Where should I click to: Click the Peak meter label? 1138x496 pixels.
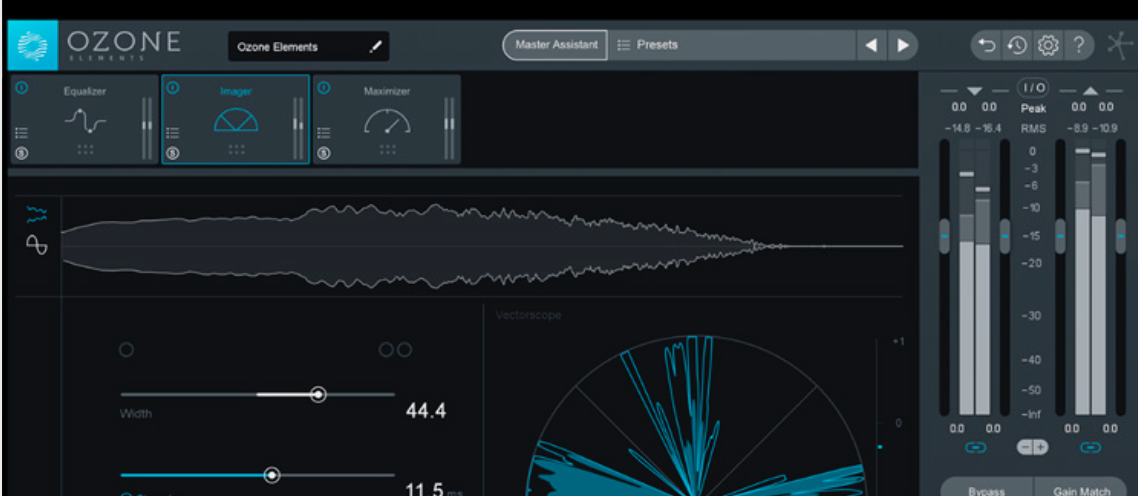[1032, 109]
